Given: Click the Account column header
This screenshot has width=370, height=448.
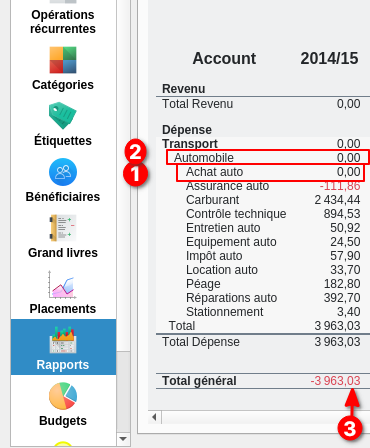Looking at the screenshot, I should pyautogui.click(x=224, y=58).
